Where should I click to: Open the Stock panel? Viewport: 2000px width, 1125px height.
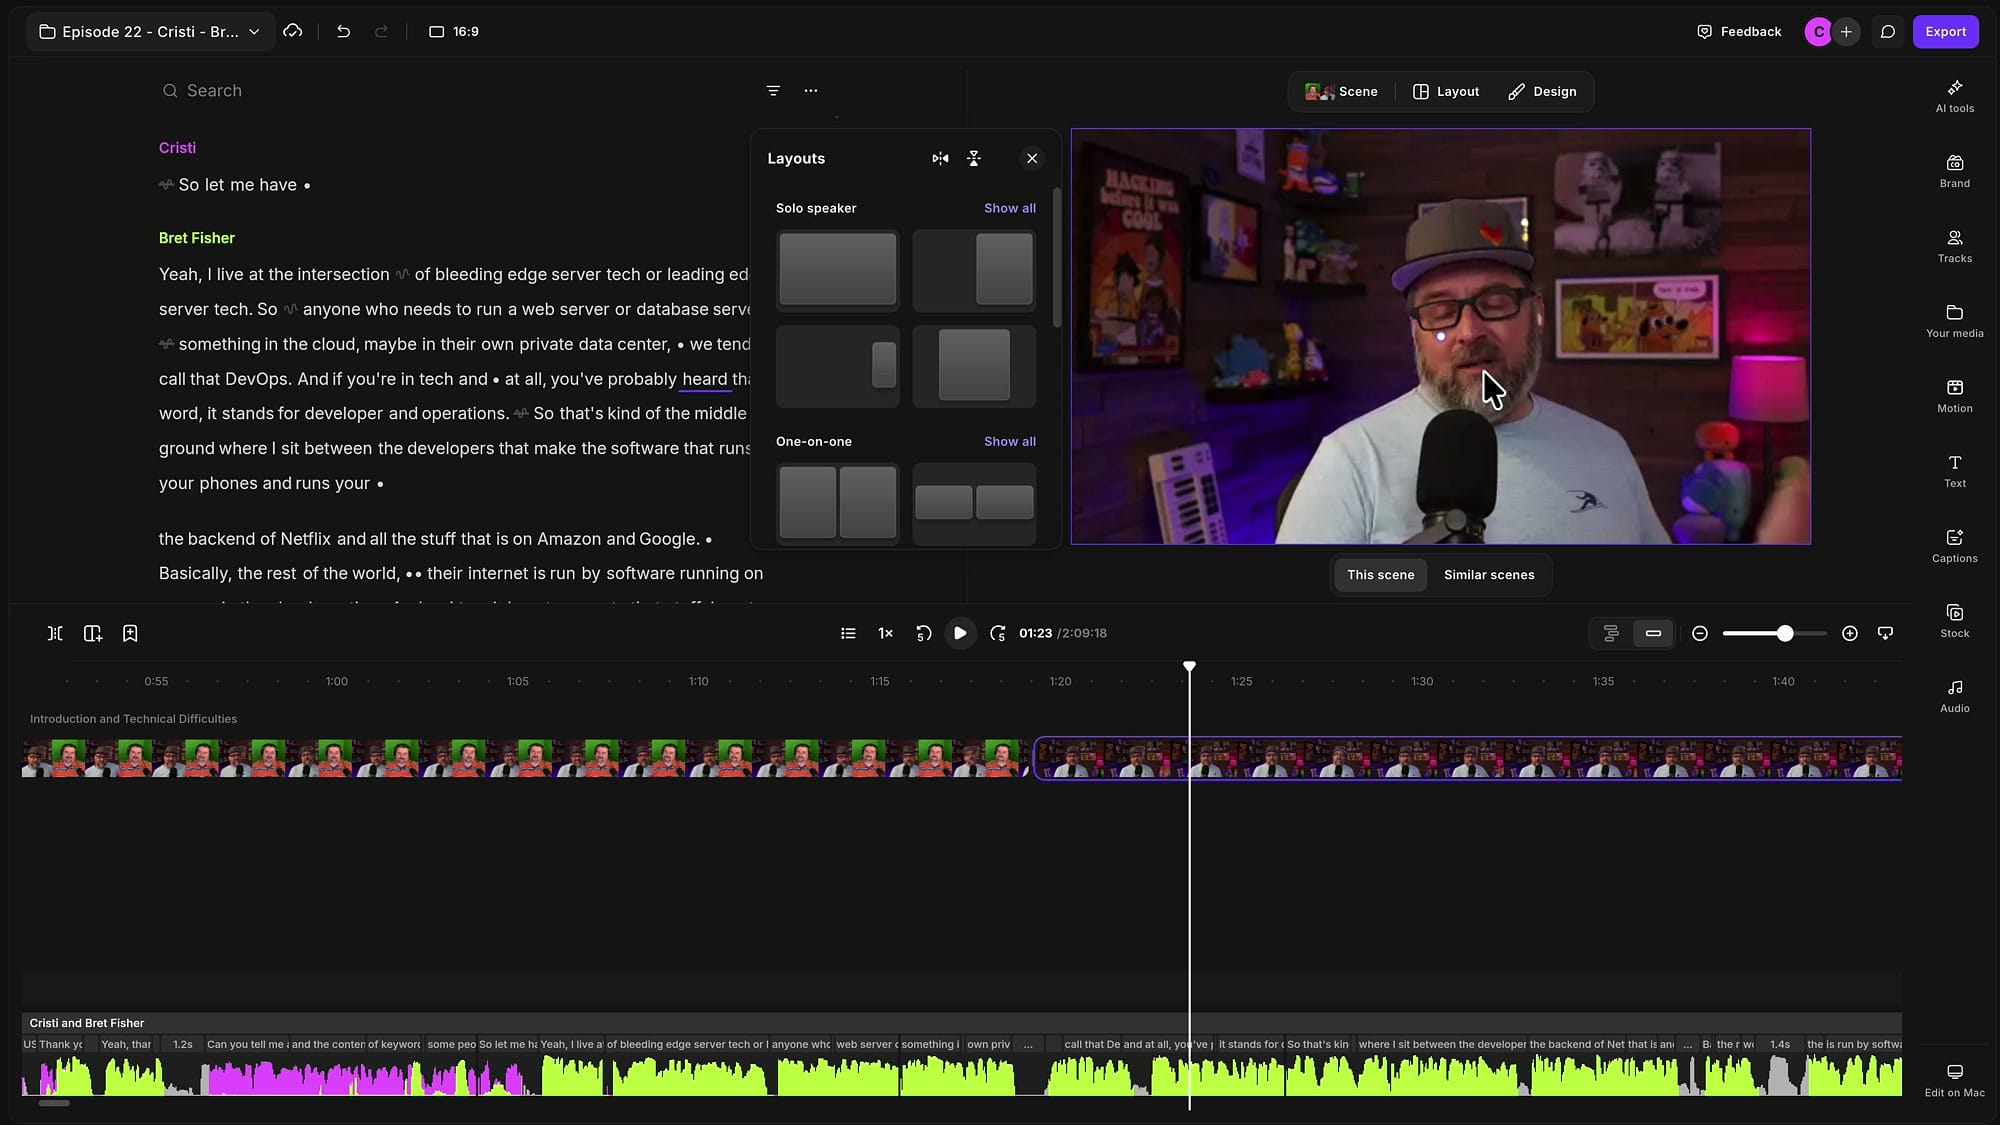[x=1954, y=621]
